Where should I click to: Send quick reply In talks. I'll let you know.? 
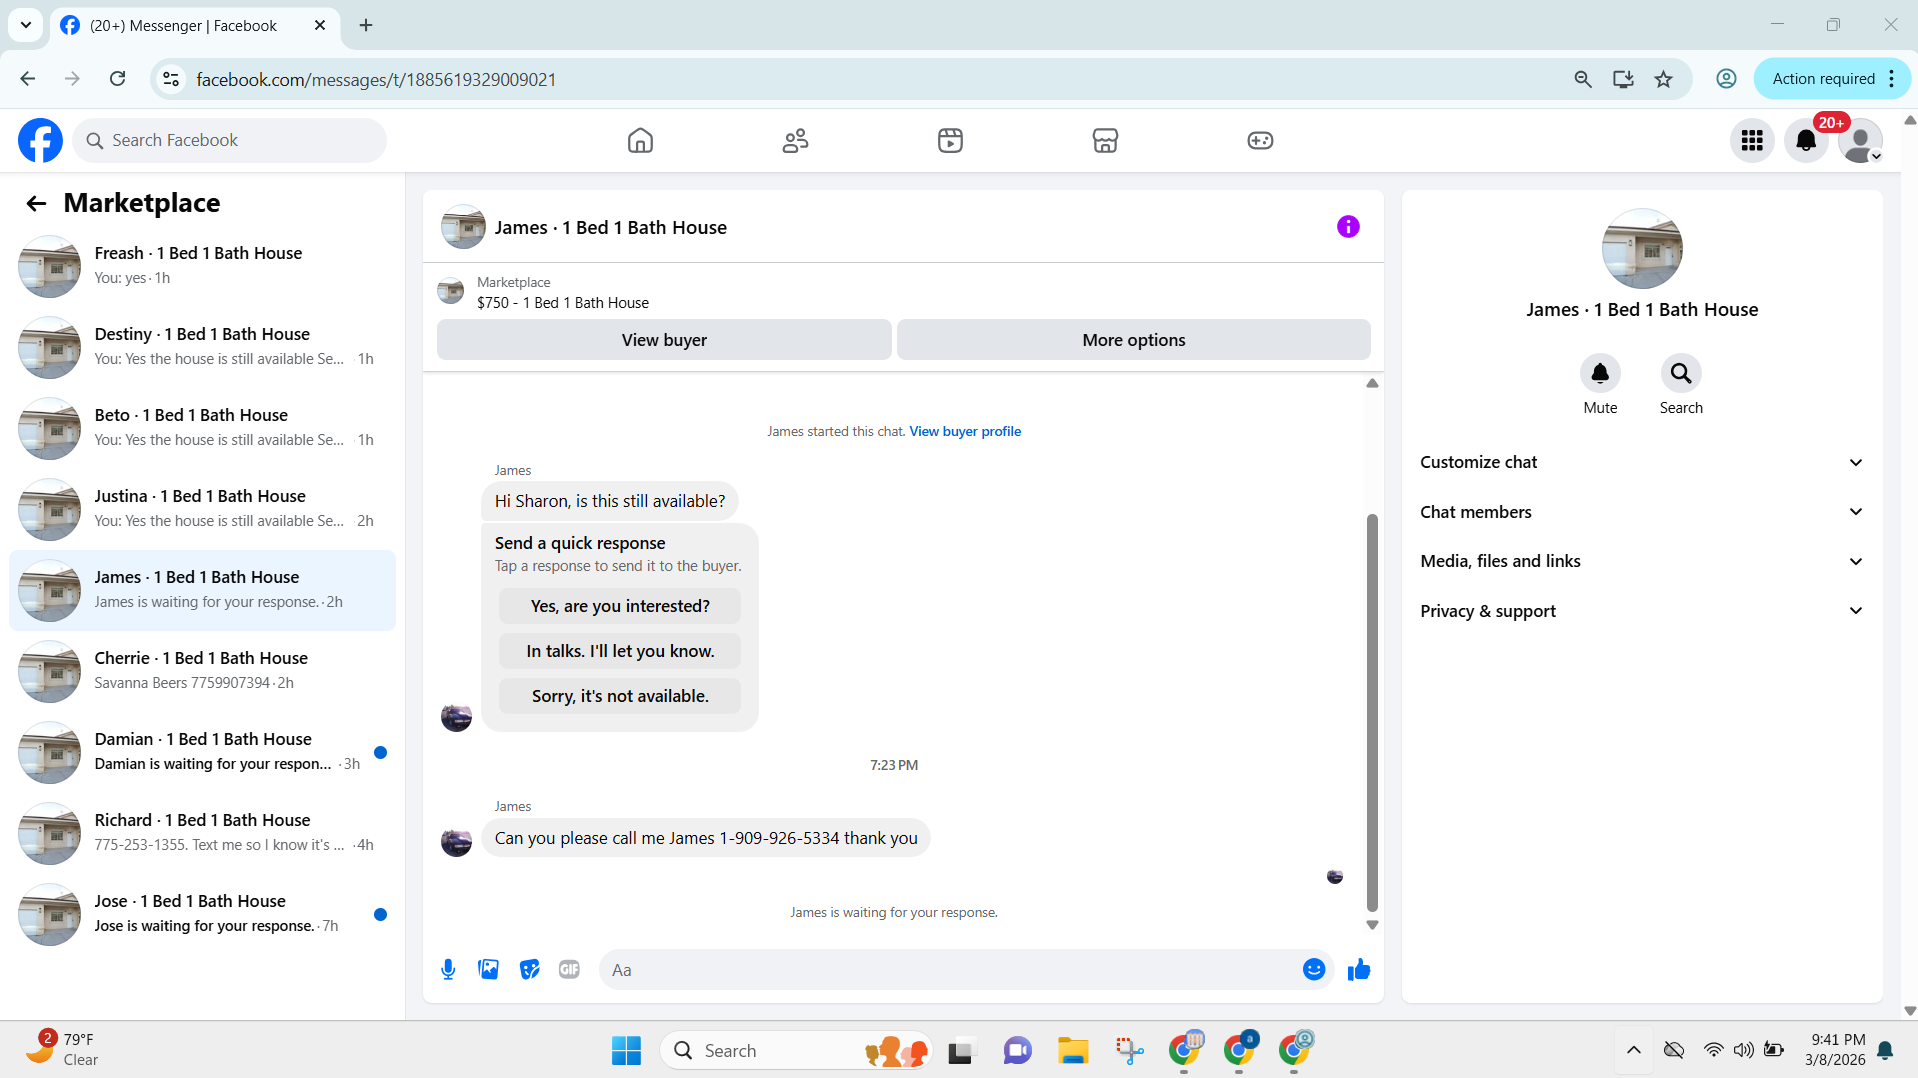pyautogui.click(x=620, y=651)
